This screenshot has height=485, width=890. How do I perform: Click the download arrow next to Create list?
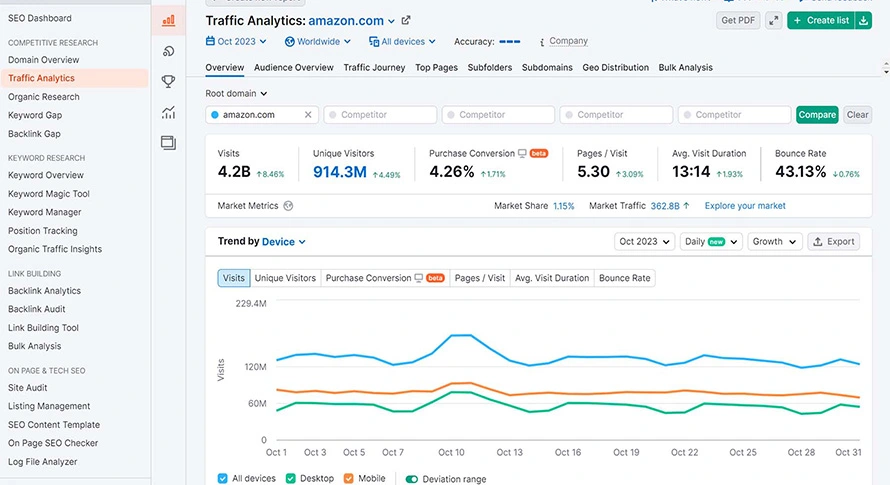coord(863,20)
